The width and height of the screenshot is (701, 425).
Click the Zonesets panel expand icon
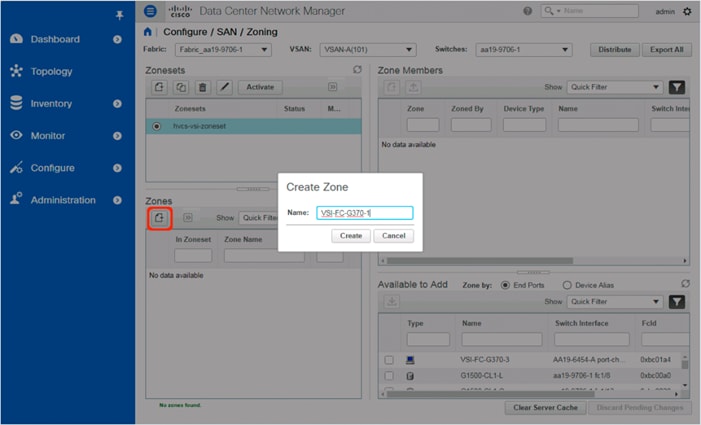pyautogui.click(x=333, y=87)
